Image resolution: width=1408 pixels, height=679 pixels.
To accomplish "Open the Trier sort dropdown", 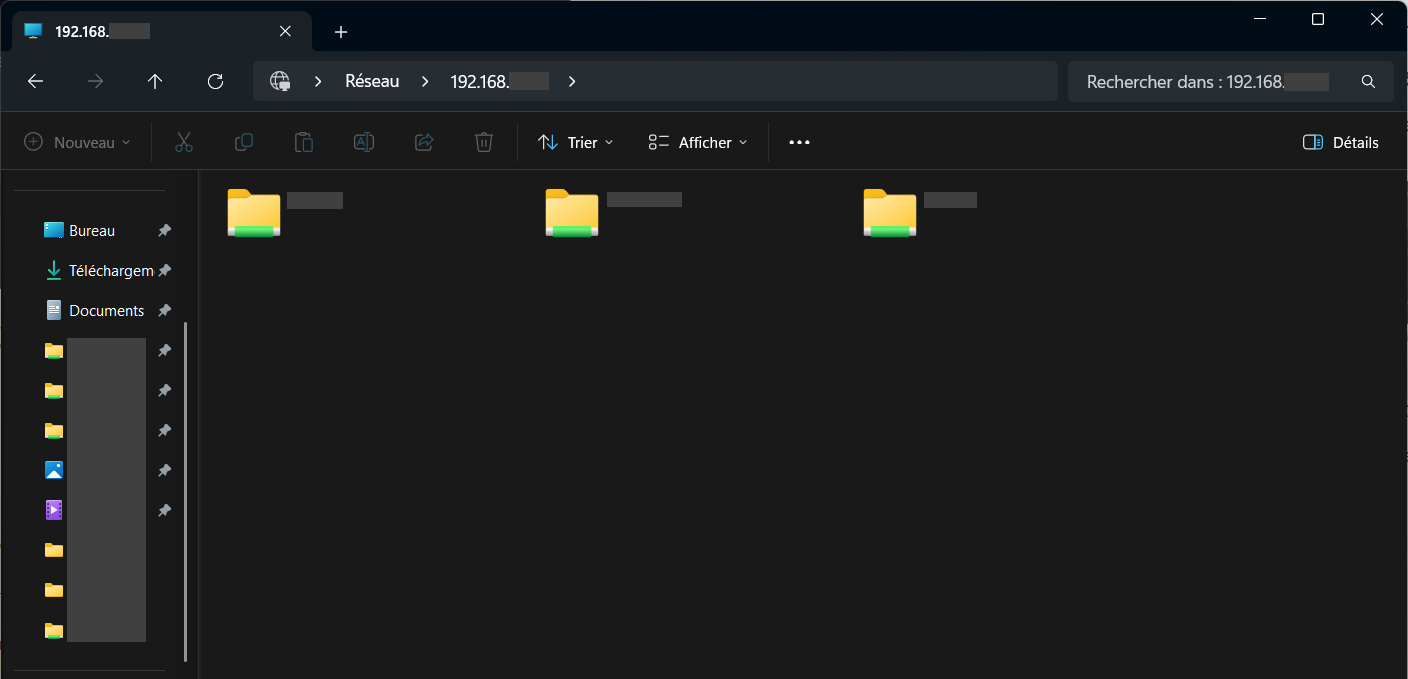I will pyautogui.click(x=576, y=143).
